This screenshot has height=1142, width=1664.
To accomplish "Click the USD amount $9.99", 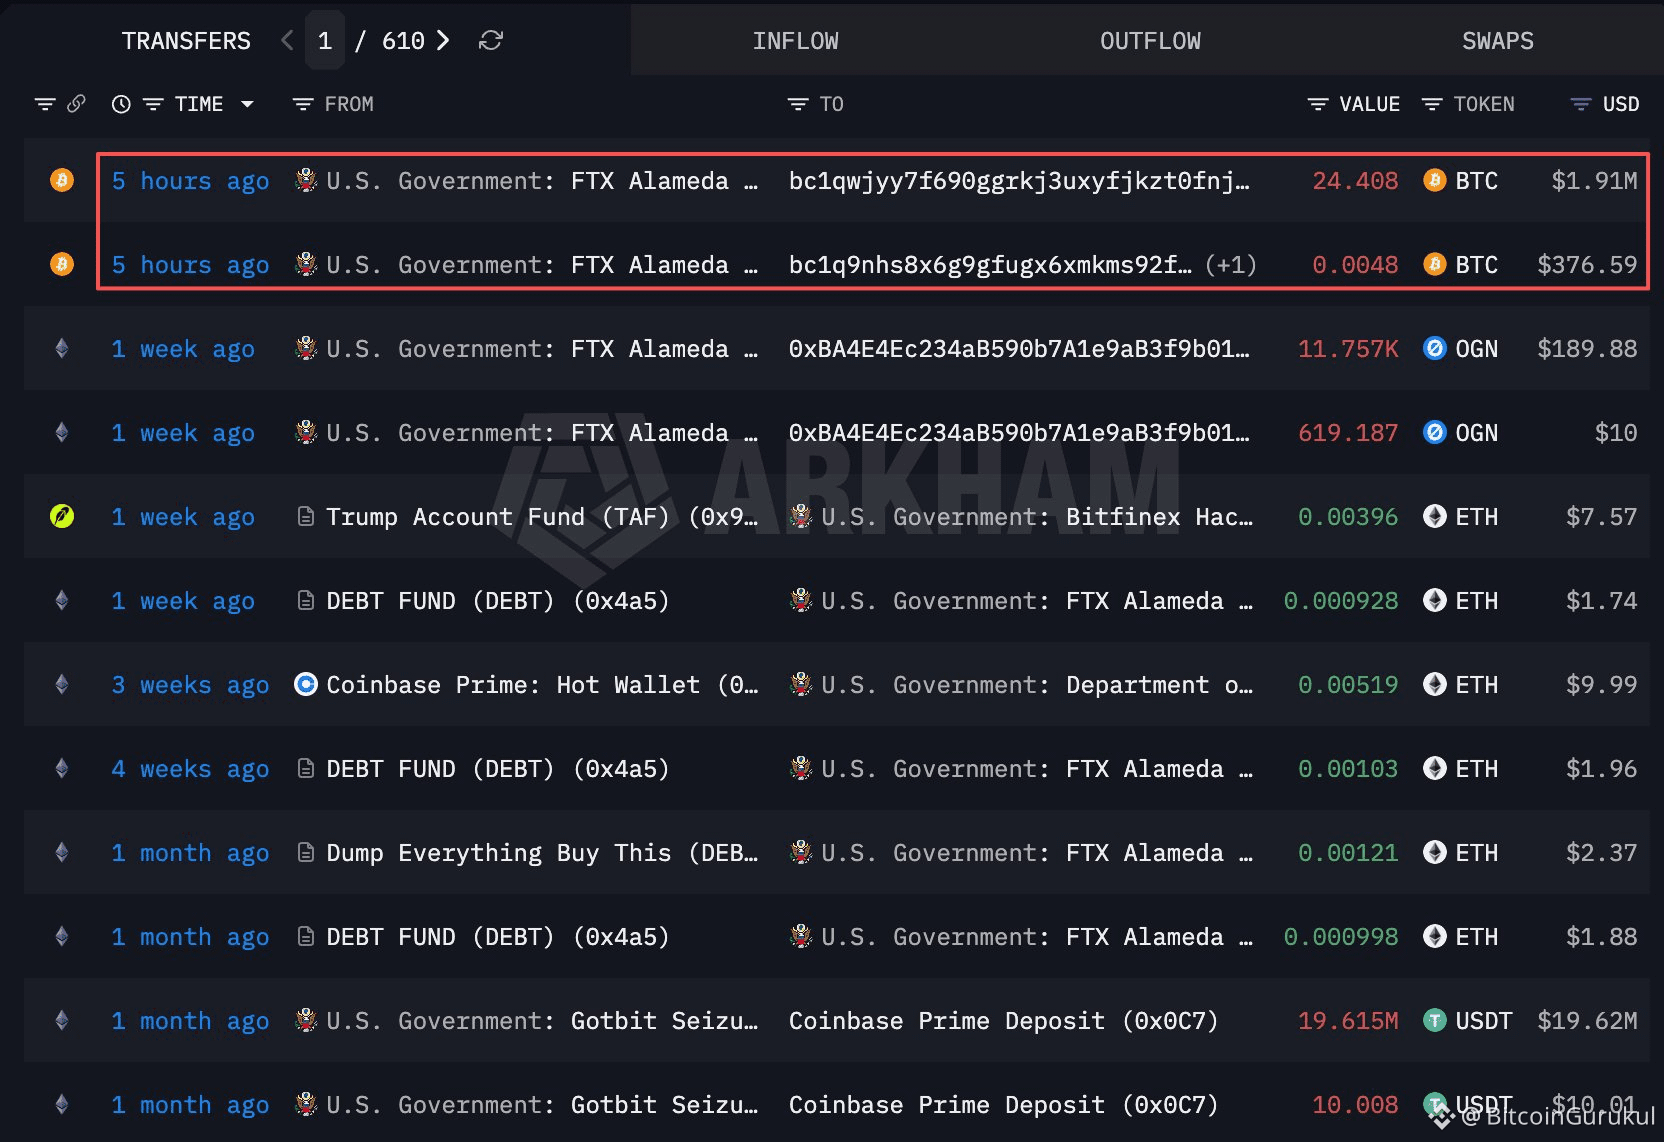I will click(1602, 685).
